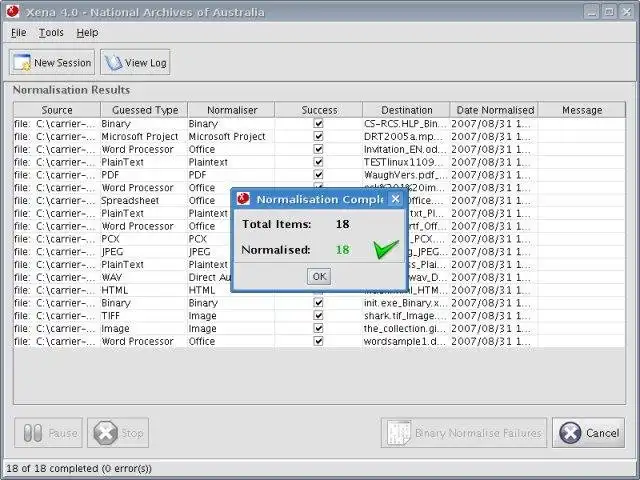
Task: Toggle Success checkbox for wordsample1.d row
Action: [318, 341]
